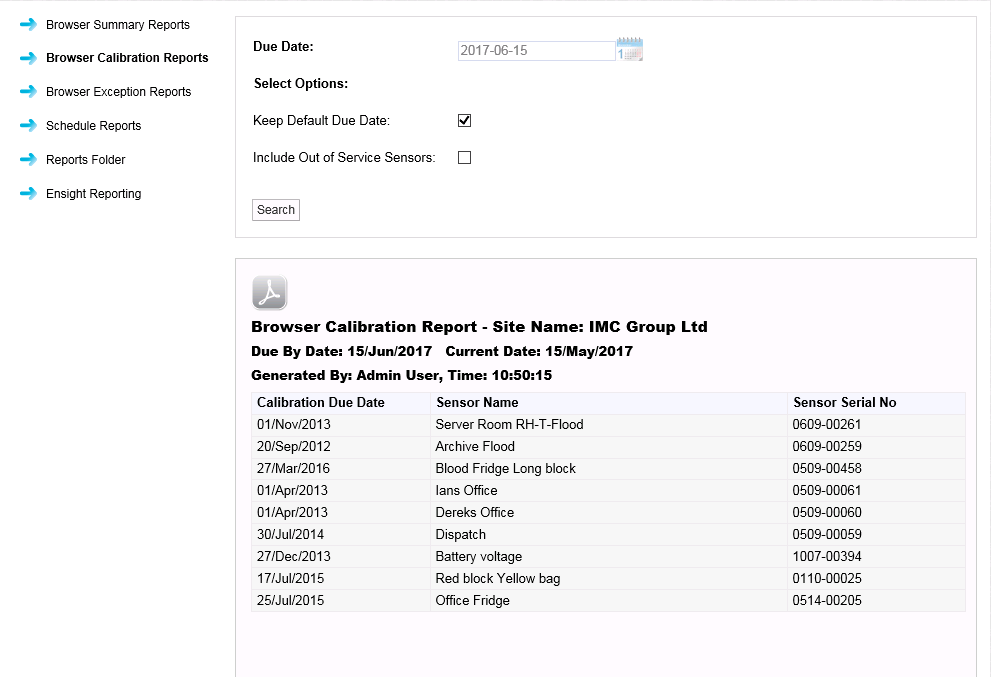Click the Due Date input field

tap(535, 50)
